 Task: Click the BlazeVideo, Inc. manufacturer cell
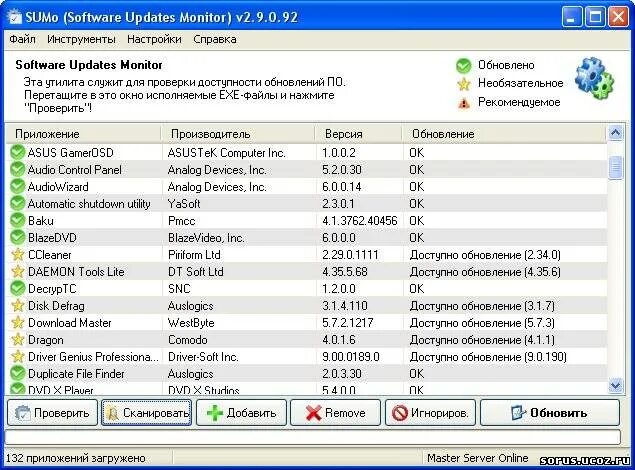(206, 238)
